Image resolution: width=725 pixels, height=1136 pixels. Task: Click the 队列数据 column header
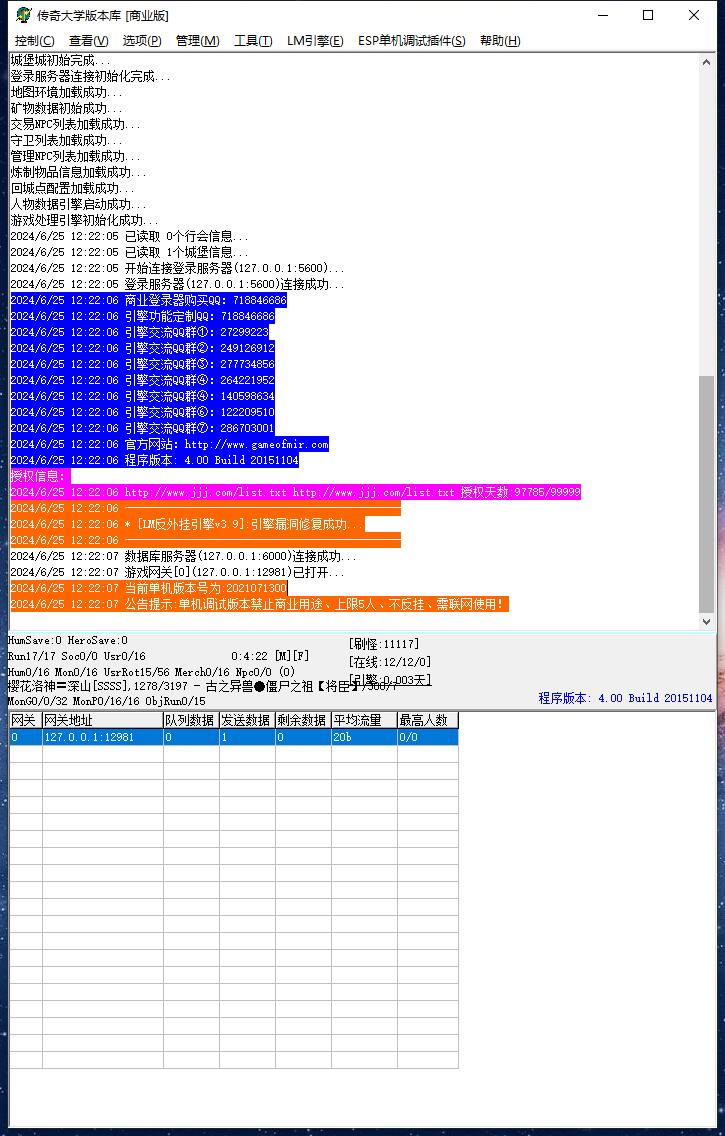(x=190, y=720)
